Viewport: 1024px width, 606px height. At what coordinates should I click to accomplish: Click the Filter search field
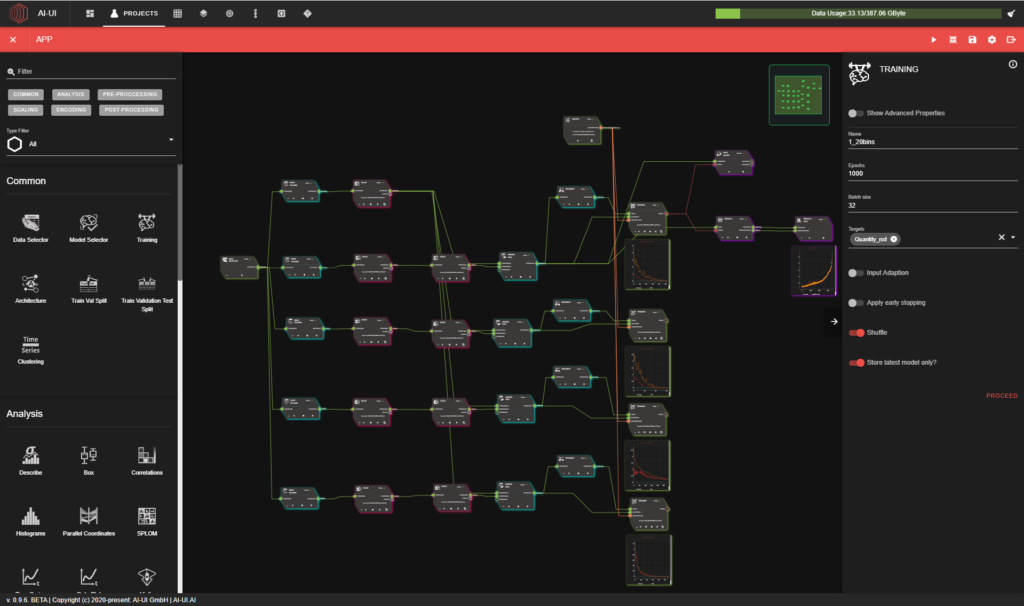(91, 72)
